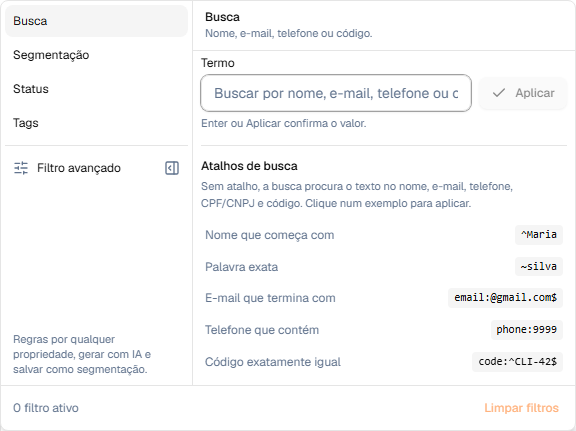Click the "Termo" field label
Image resolution: width=576 pixels, height=431 pixels.
pyautogui.click(x=217, y=63)
